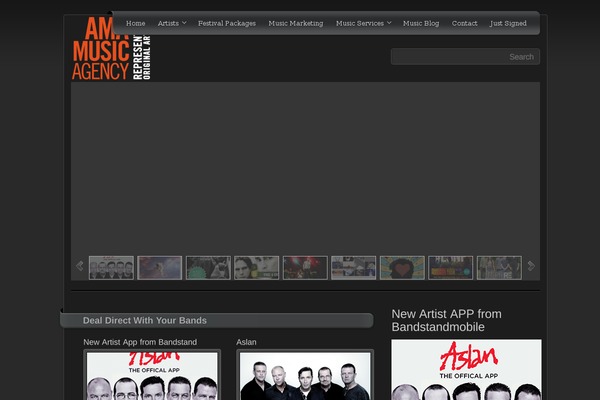The width and height of the screenshot is (600, 400).
Task: Open the Artists menu item
Action: coord(168,23)
